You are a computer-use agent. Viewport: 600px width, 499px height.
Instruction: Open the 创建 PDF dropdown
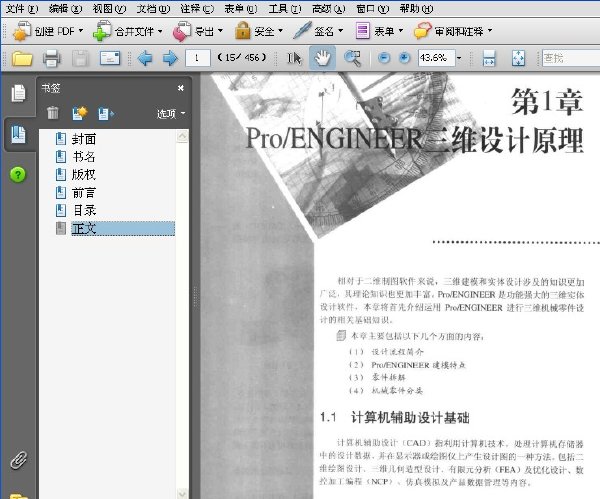tap(48, 31)
